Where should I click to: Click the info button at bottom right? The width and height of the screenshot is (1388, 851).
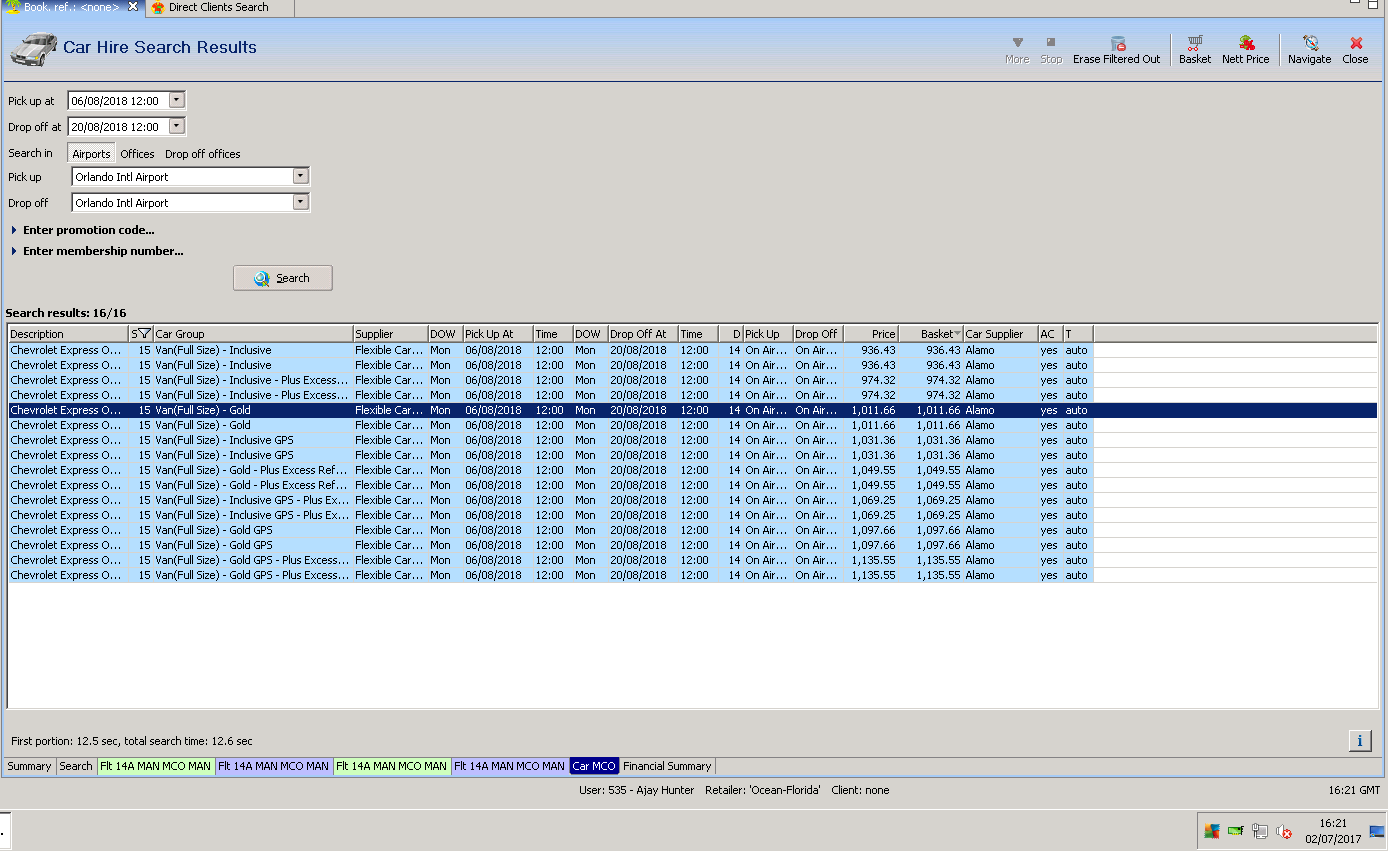click(1359, 740)
